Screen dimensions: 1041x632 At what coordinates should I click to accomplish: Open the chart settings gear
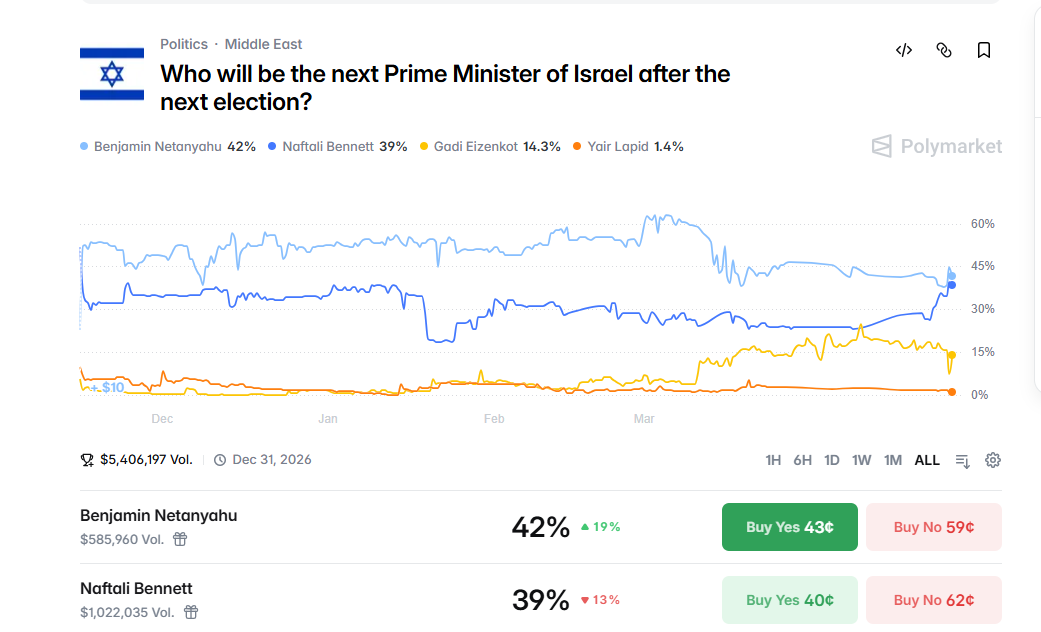pyautogui.click(x=993, y=460)
